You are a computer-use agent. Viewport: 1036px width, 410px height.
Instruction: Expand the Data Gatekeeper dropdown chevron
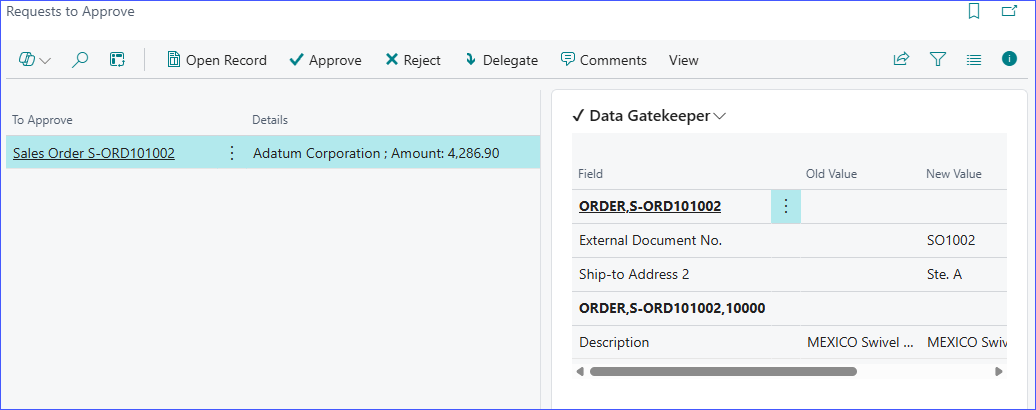[x=720, y=116]
